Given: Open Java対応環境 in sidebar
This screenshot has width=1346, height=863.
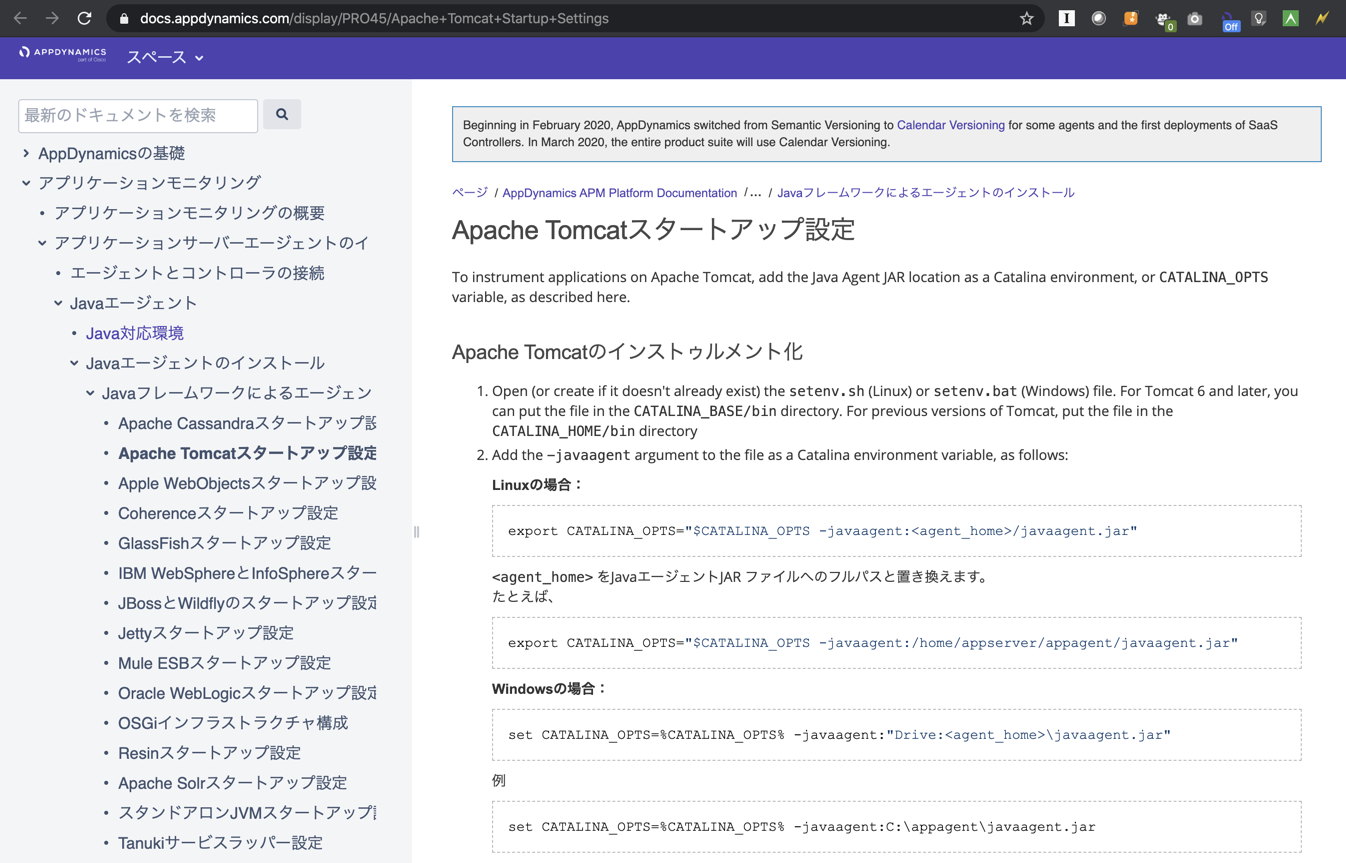Looking at the screenshot, I should coord(134,333).
